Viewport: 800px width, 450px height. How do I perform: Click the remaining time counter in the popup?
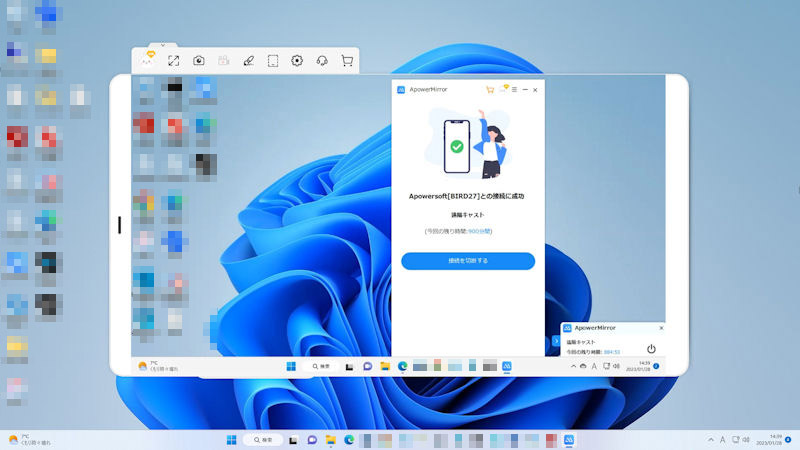pyautogui.click(x=612, y=352)
